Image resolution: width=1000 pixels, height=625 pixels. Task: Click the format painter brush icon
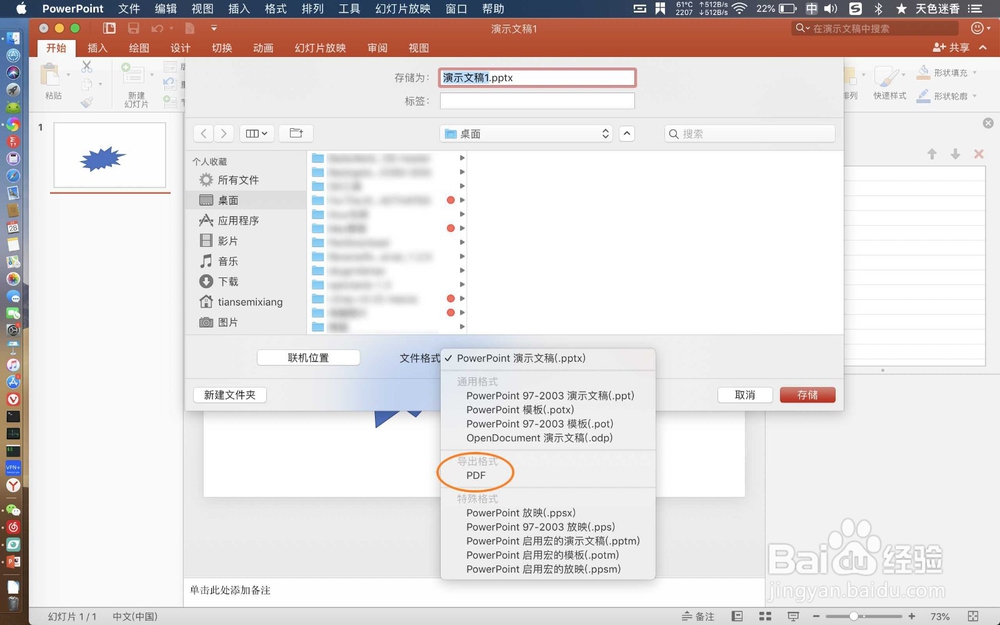point(87,102)
